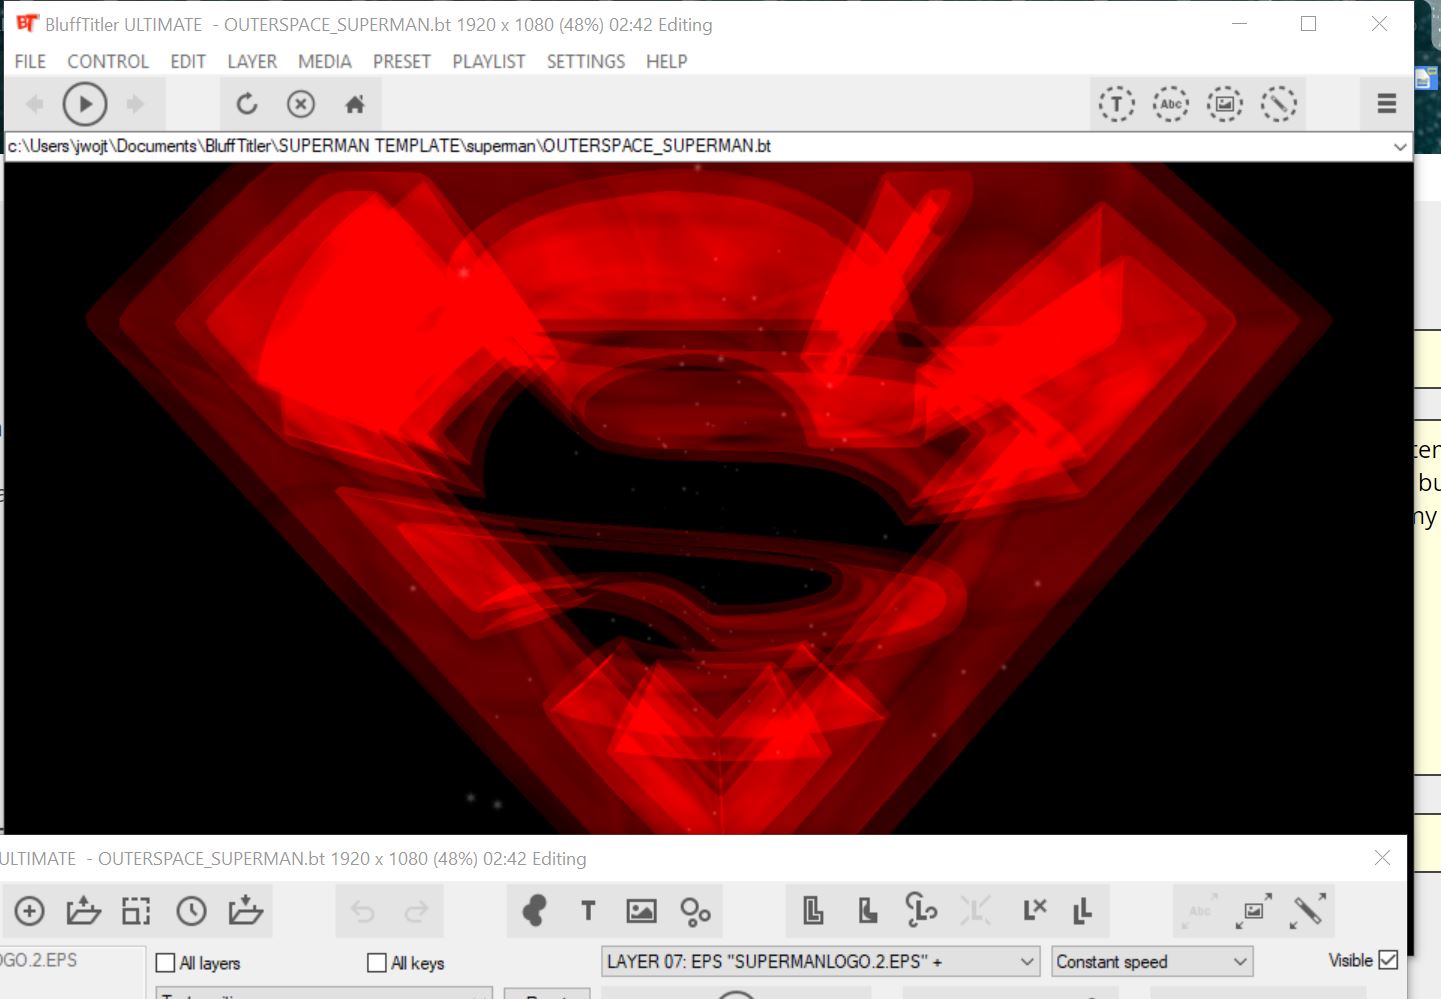
Task: Expand the file path history dropdown arrow
Action: (x=1400, y=147)
